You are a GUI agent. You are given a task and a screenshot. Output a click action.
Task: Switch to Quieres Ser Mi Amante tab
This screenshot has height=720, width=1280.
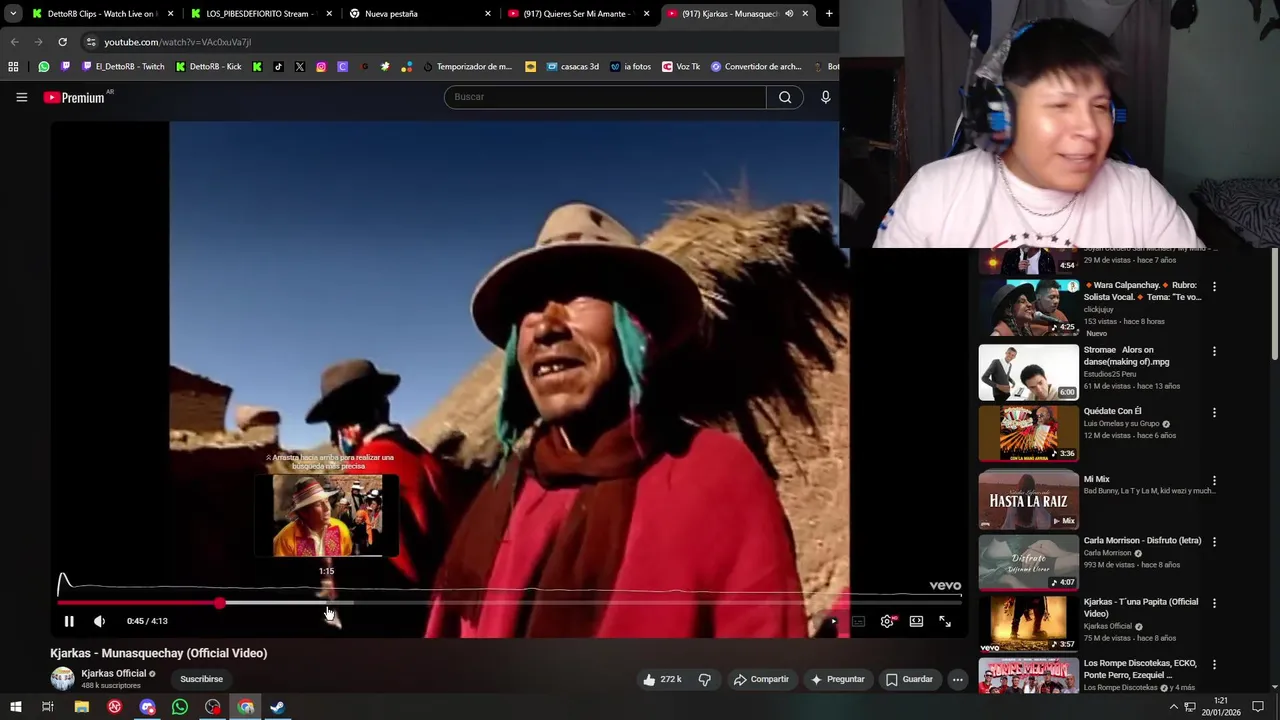pos(578,14)
